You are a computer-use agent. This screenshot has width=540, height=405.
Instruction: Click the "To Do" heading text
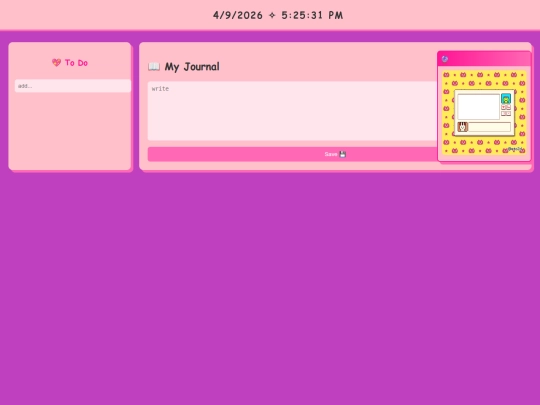76,63
